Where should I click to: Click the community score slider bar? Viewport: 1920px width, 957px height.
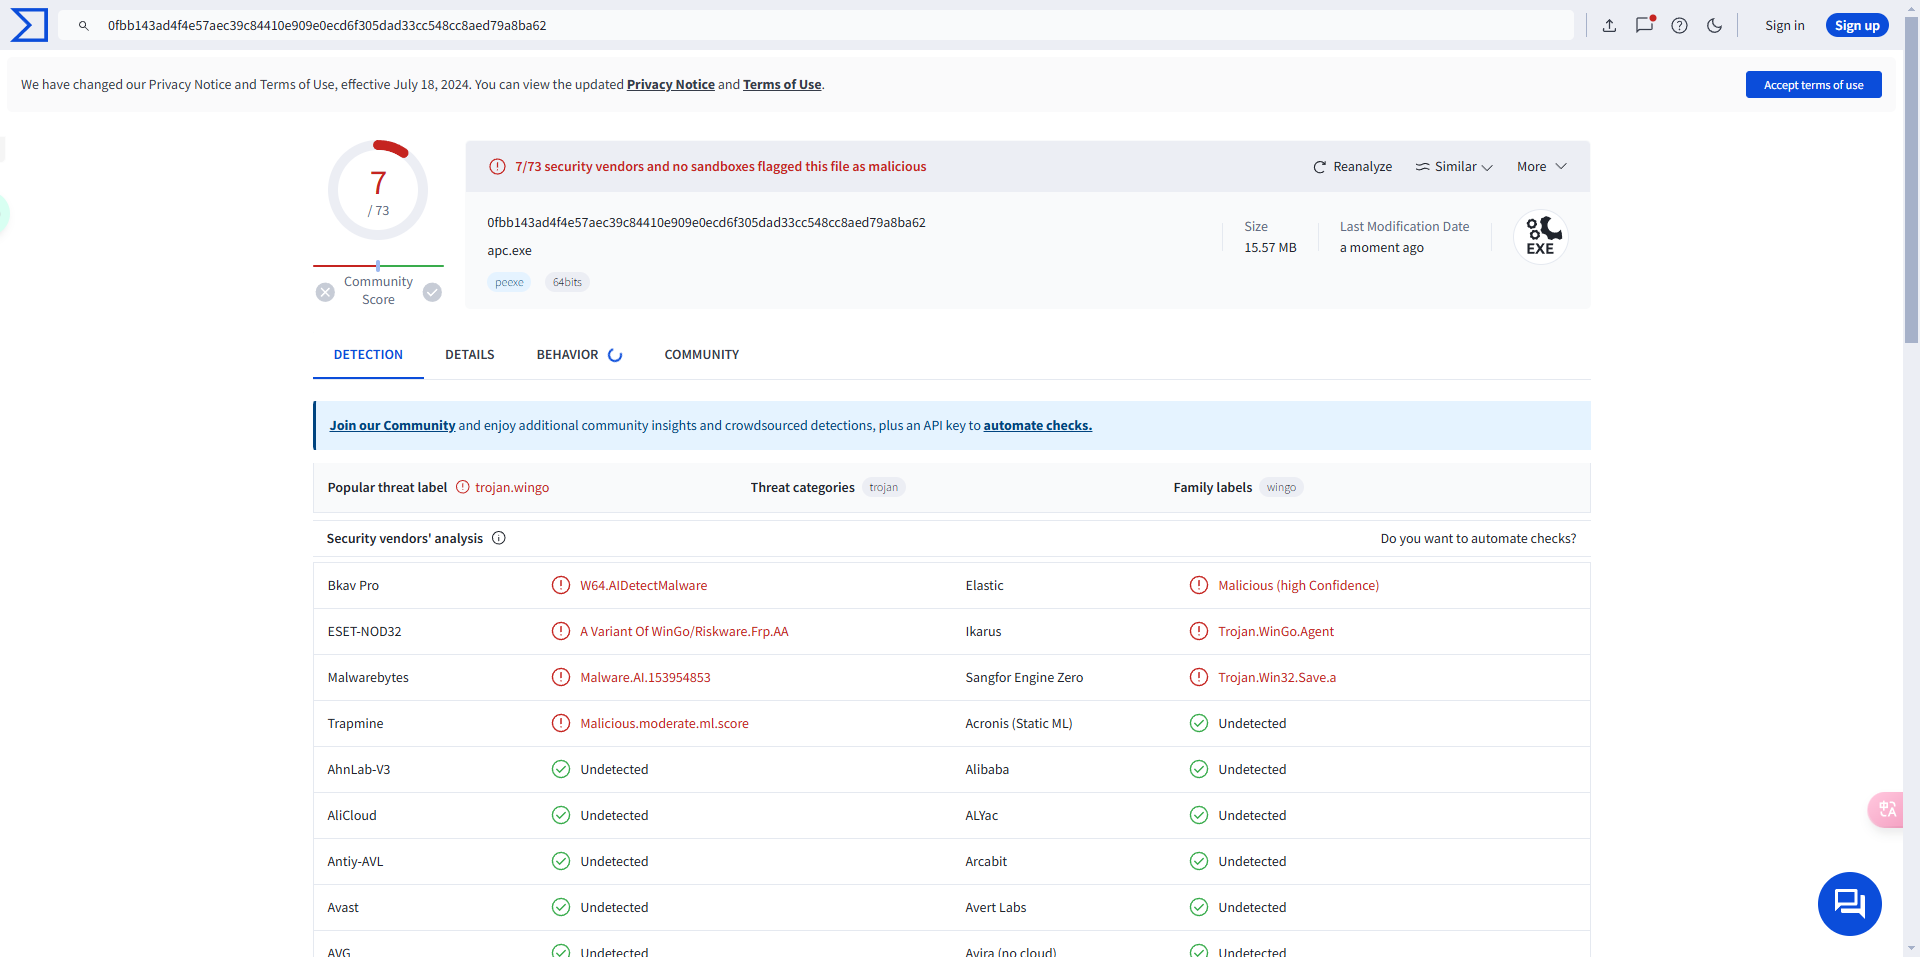[x=378, y=266]
